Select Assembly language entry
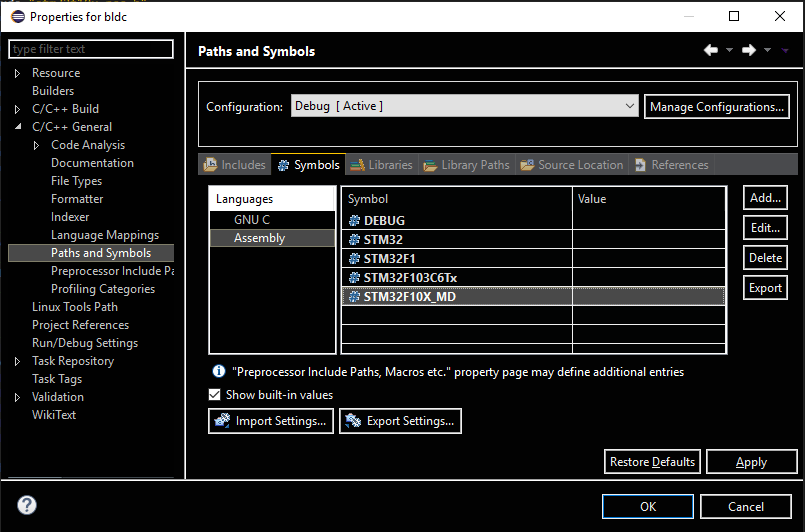This screenshot has height=532, width=805. 272,238
